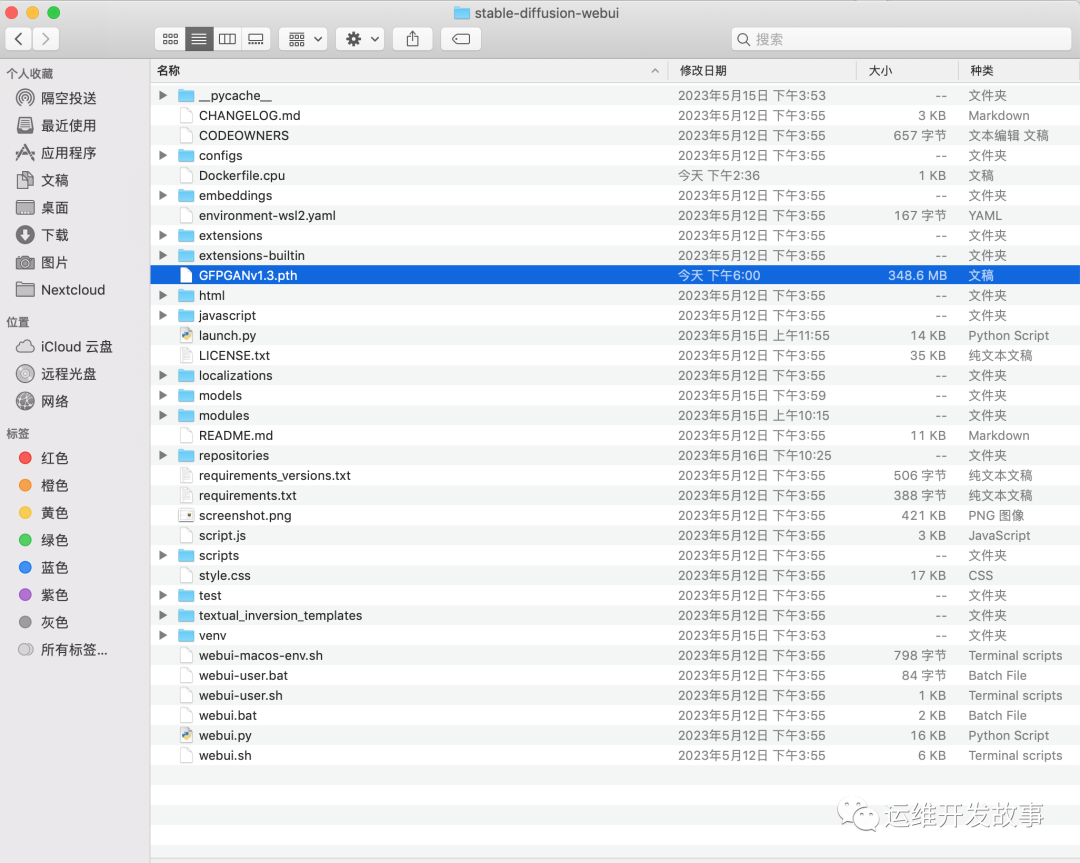The image size is (1080, 863).
Task: Select the requirements_versions.txt file
Action: pos(614,475)
